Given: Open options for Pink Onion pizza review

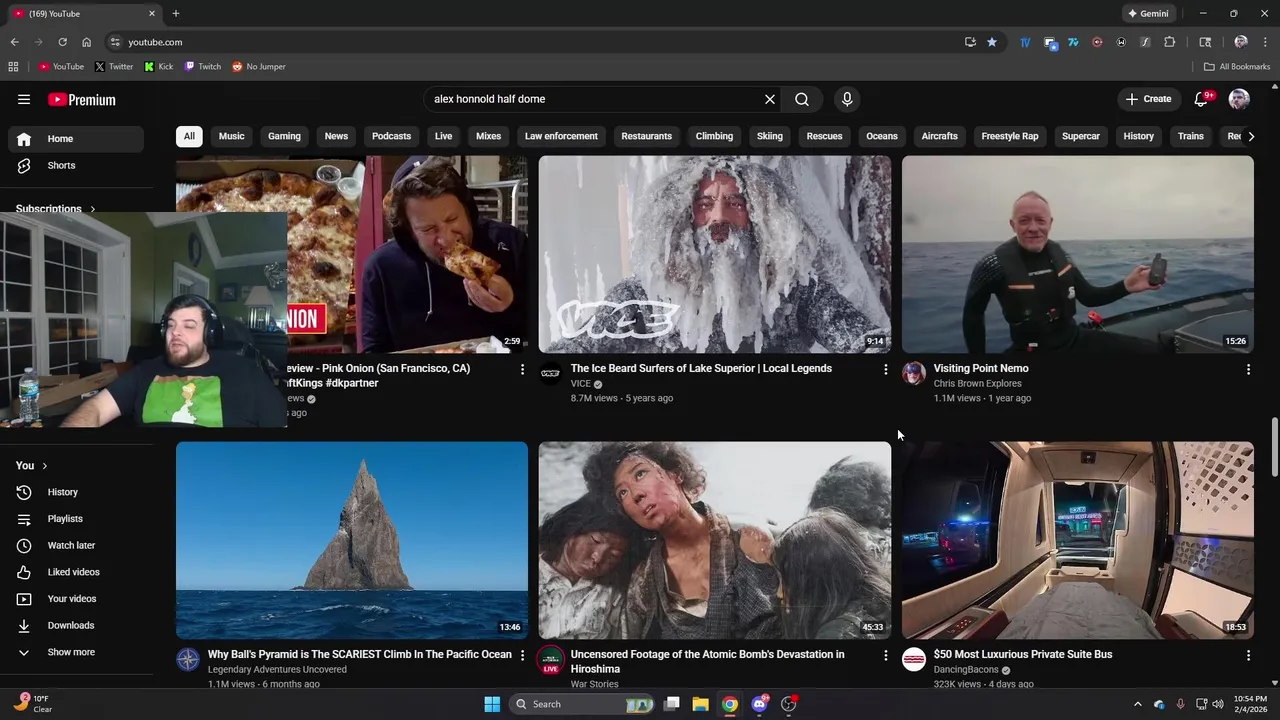Looking at the screenshot, I should coord(522,370).
